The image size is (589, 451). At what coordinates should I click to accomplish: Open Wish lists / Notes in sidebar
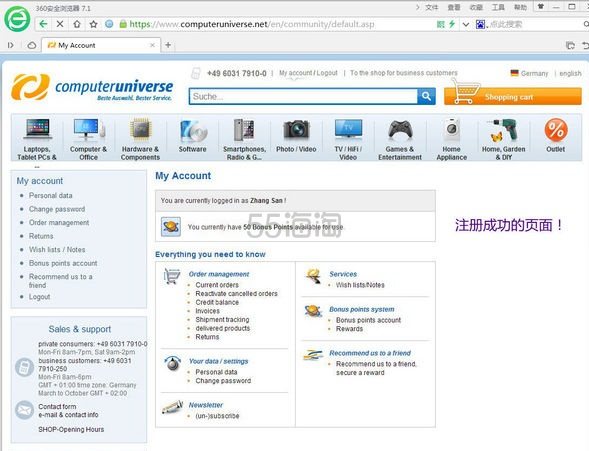57,250
